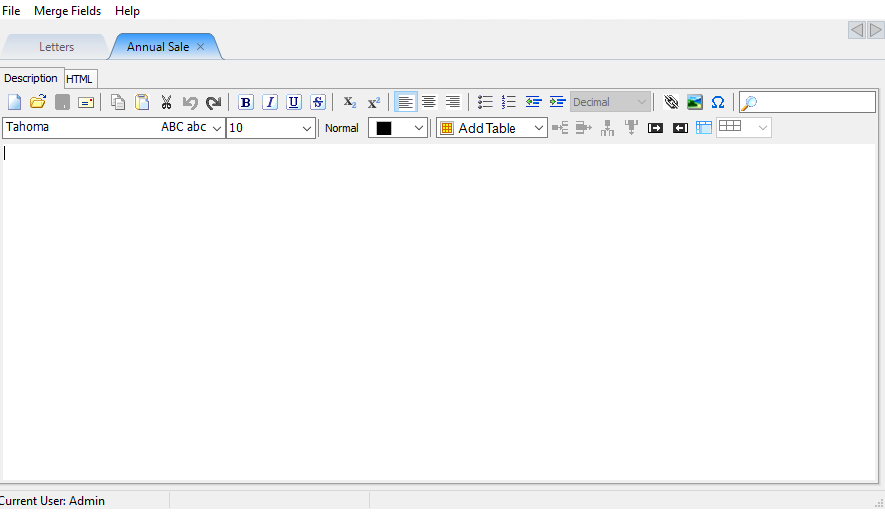Create a new blank document
The width and height of the screenshot is (885, 514).
(x=14, y=102)
